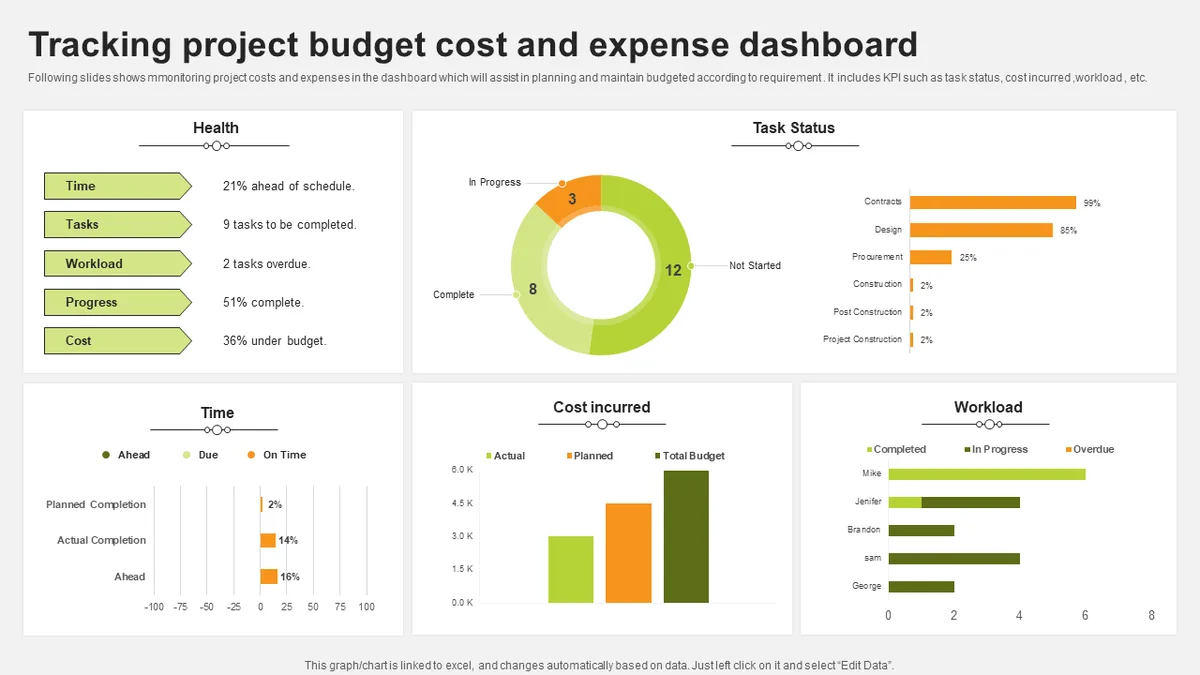Click the orange On Time legend dot
This screenshot has height=675, width=1200.
pos(251,455)
